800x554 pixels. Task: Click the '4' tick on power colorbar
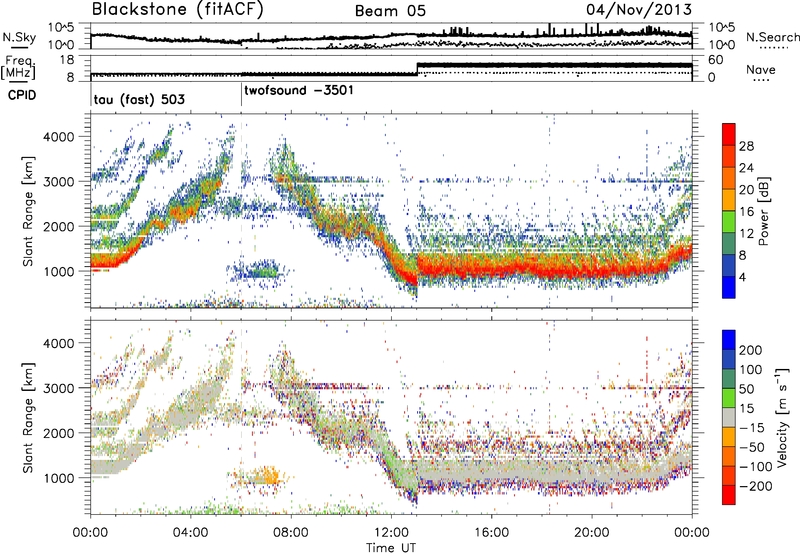(742, 278)
